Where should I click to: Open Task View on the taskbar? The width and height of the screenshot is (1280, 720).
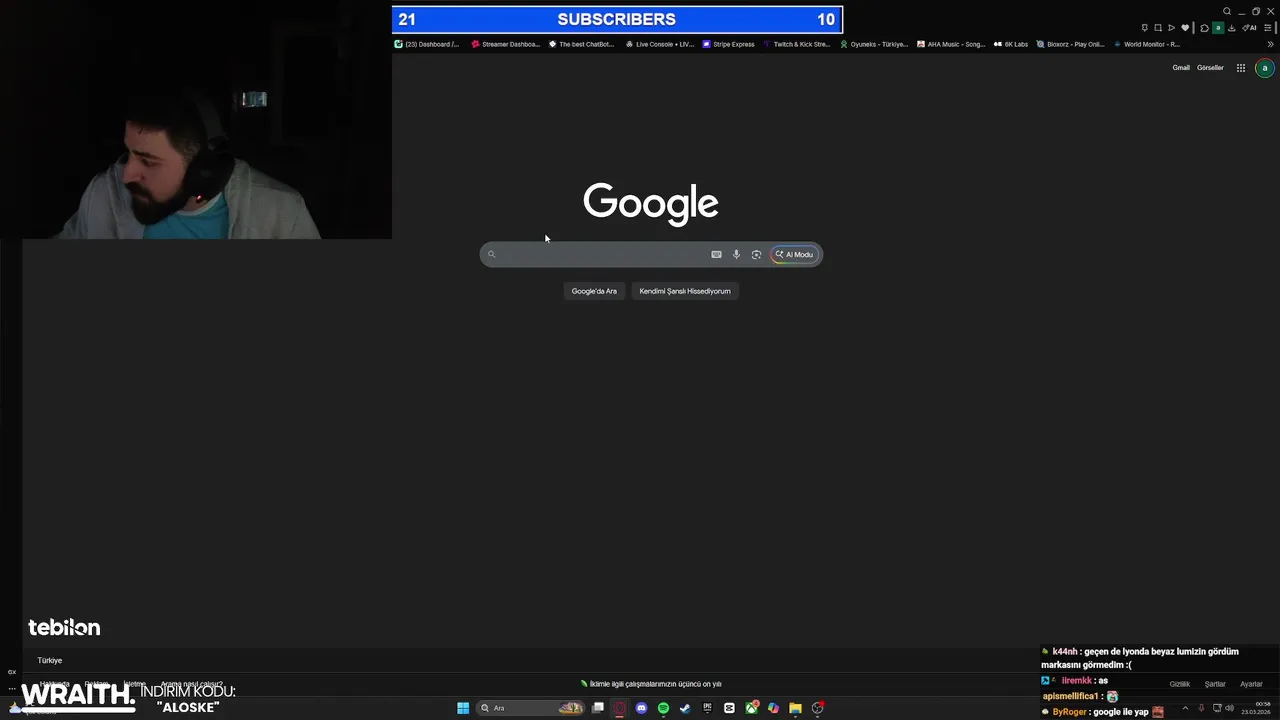[x=598, y=708]
